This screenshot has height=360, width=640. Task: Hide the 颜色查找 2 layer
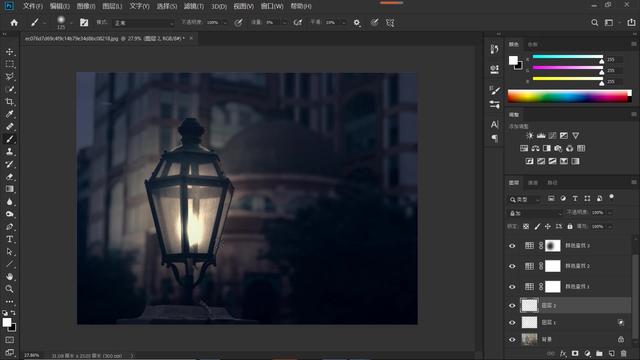512,266
